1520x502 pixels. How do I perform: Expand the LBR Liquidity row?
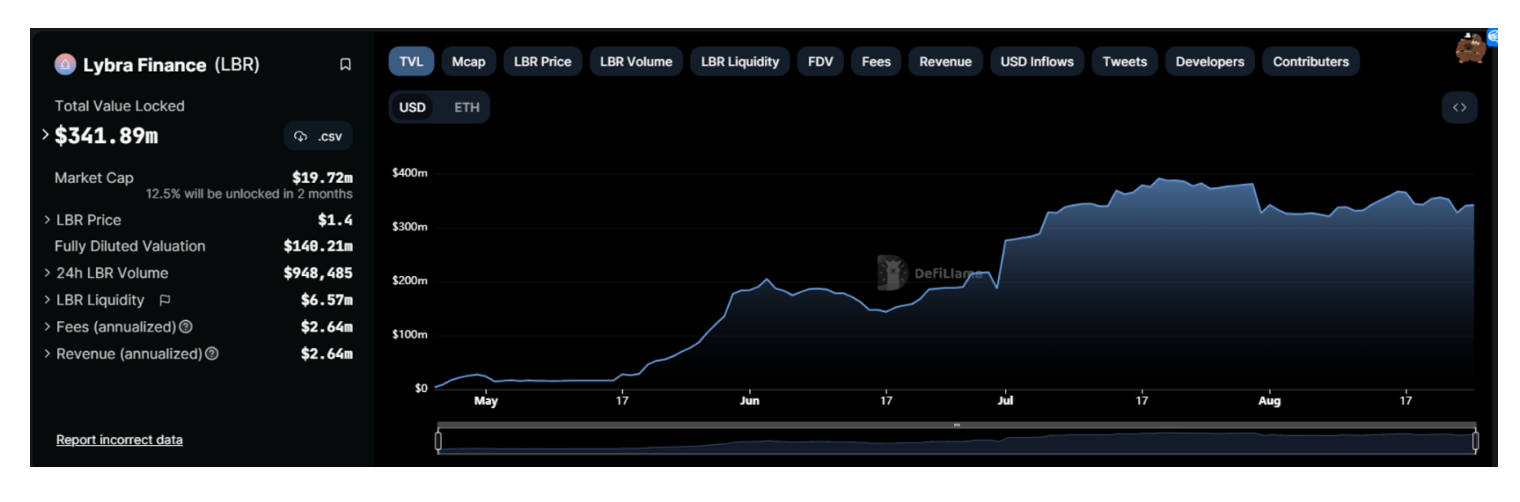(47, 300)
